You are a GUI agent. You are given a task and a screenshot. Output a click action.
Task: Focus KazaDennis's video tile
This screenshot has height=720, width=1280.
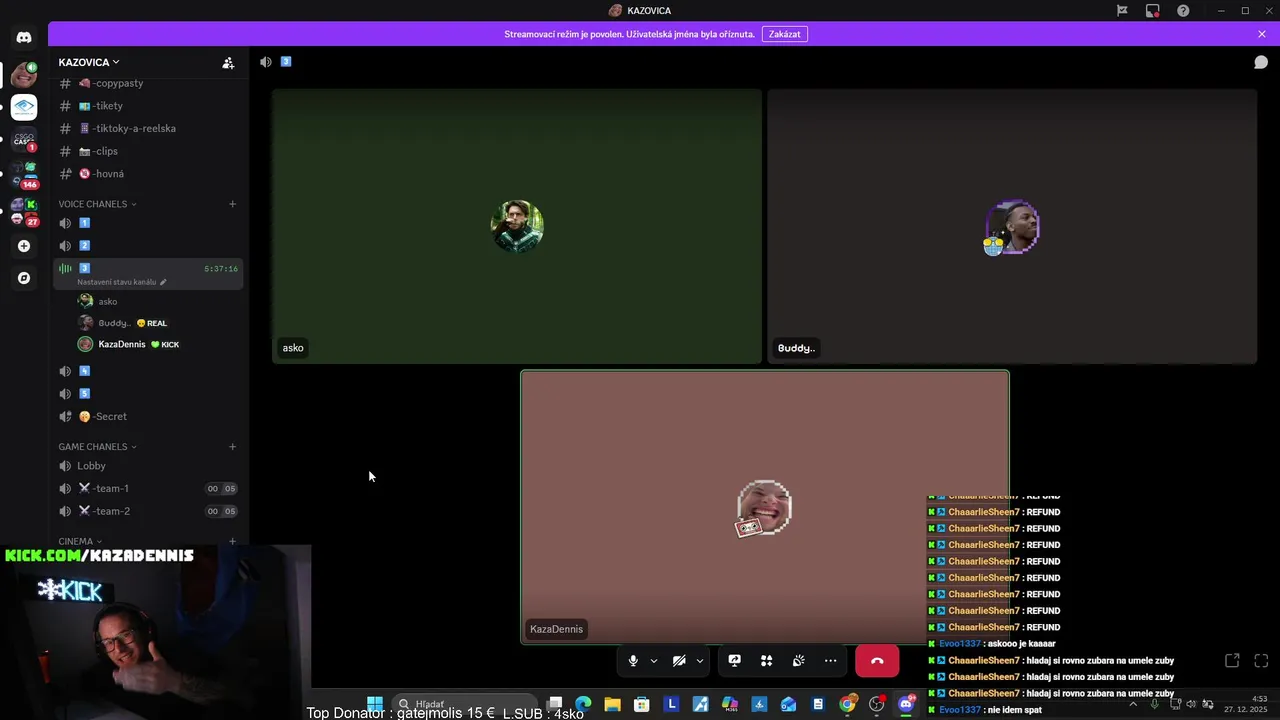(765, 507)
